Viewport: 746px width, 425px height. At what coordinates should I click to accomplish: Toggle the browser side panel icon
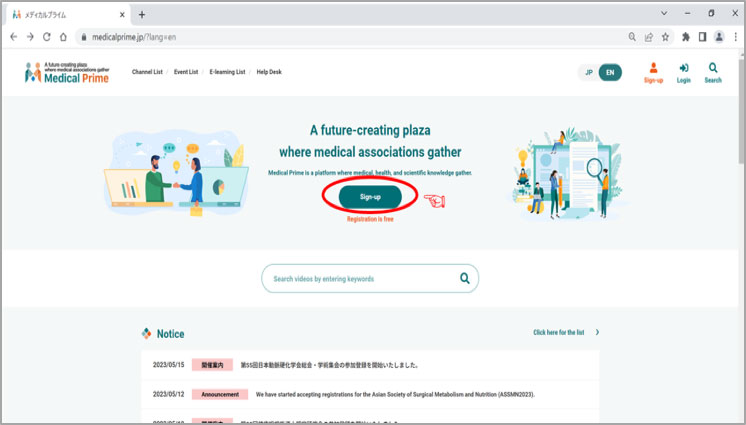coord(702,37)
